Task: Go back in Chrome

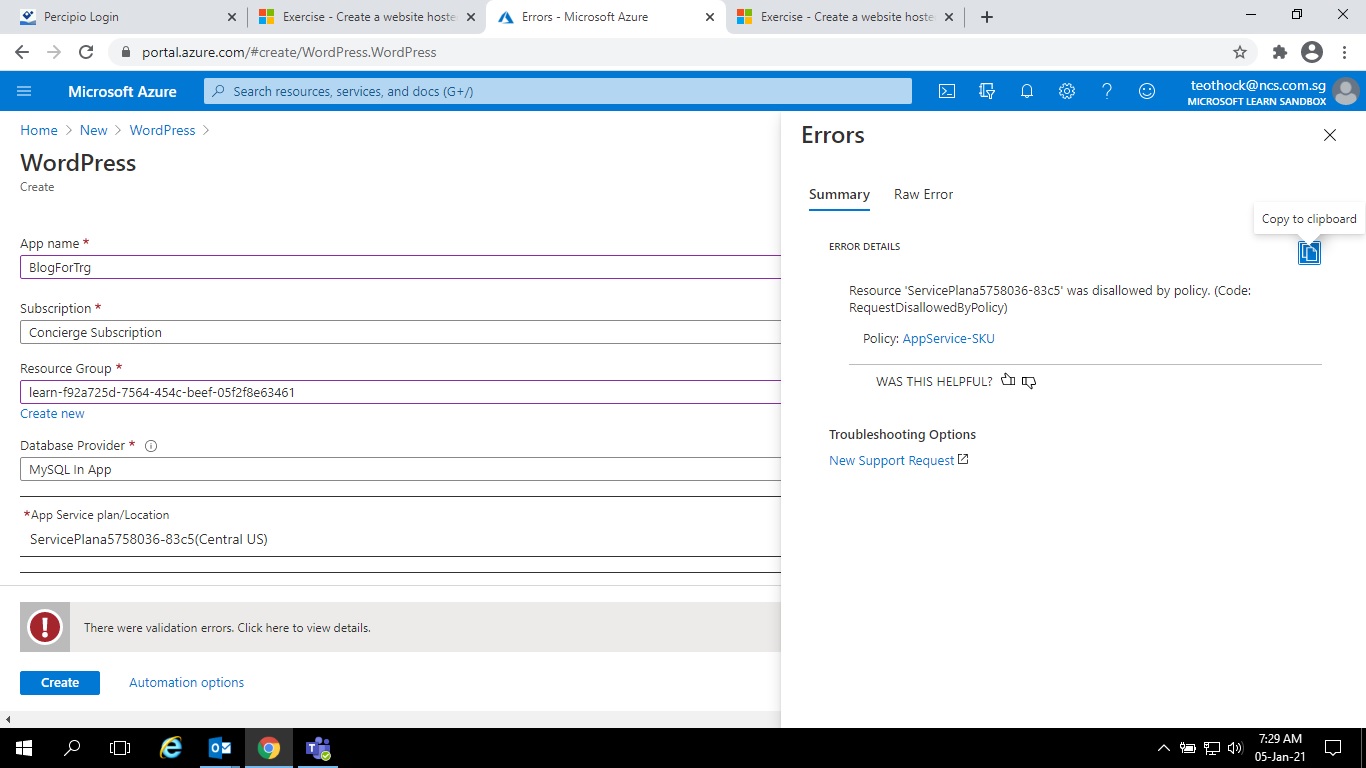Action: pyautogui.click(x=22, y=52)
